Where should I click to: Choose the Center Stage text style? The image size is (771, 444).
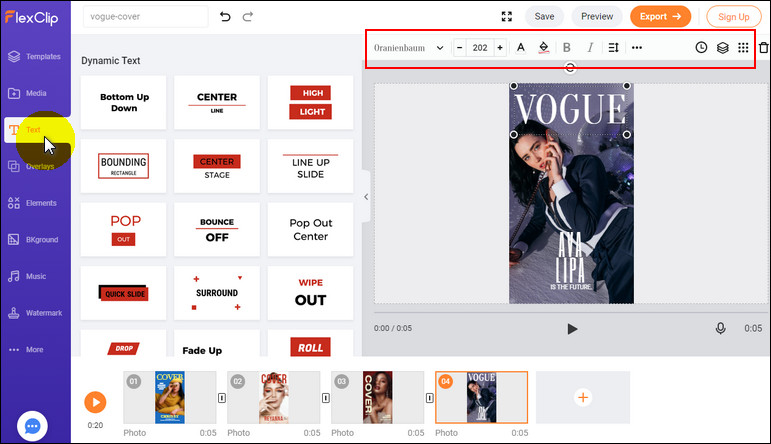tap(217, 166)
